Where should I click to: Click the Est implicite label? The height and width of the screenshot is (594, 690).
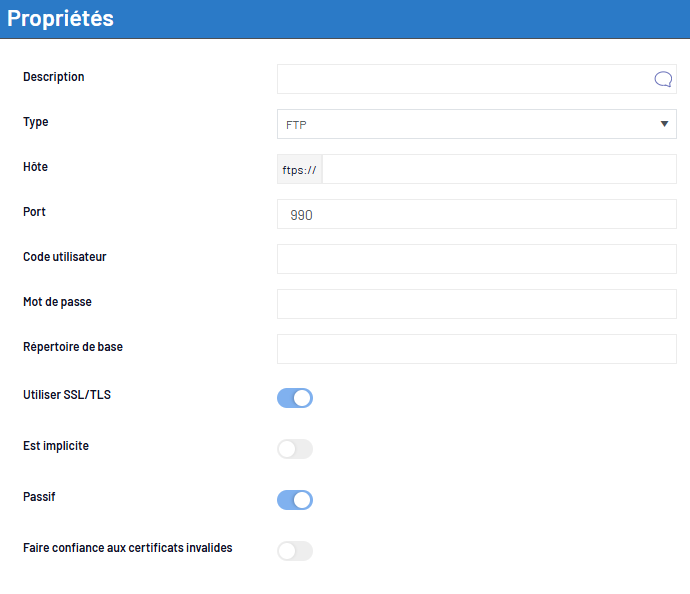[56, 446]
